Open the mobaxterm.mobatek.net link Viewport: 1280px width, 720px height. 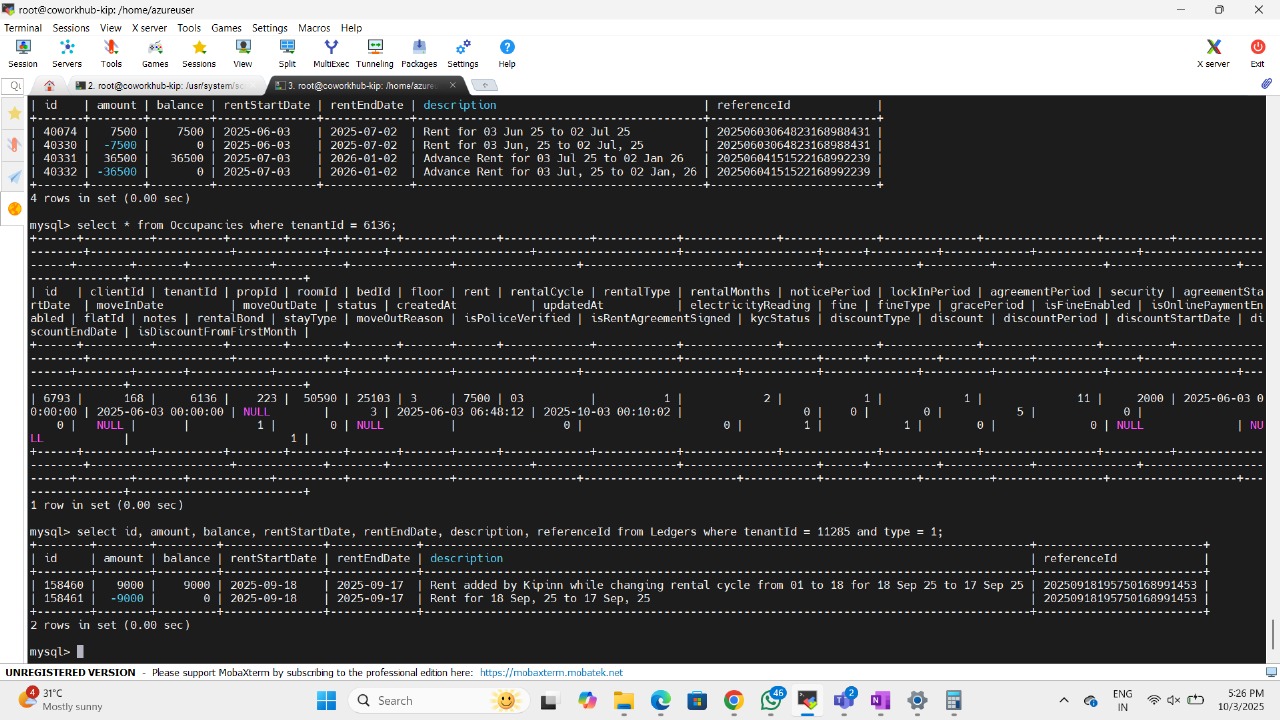tap(551, 673)
